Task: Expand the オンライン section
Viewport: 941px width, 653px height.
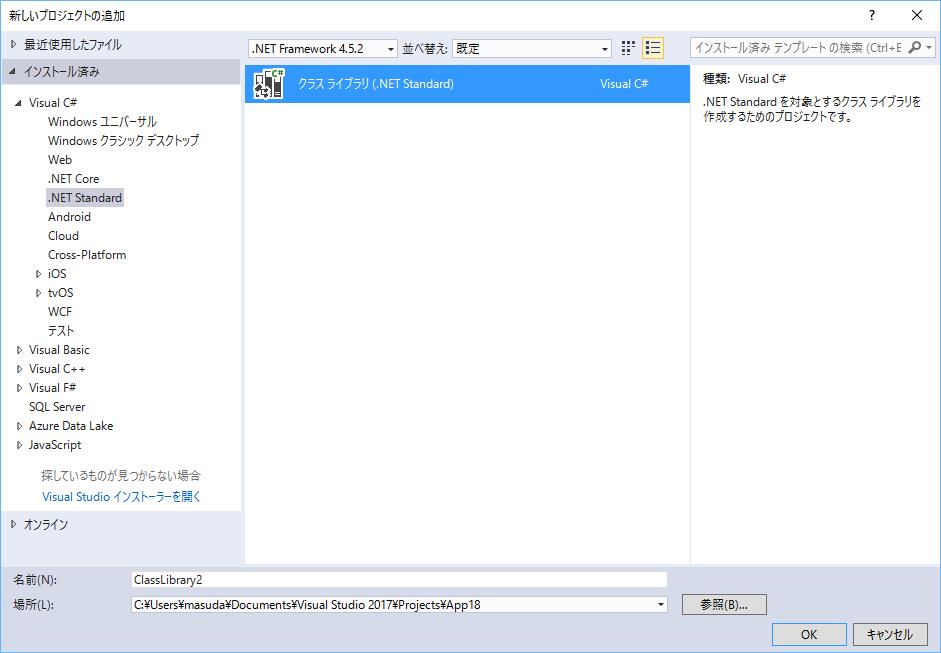Action: [13, 524]
